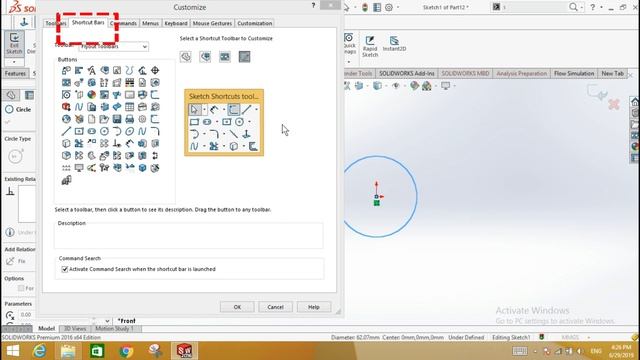
Task: Click Corner Rectangle in Sketch Shortcuts toolbar
Action: click(x=194, y=122)
